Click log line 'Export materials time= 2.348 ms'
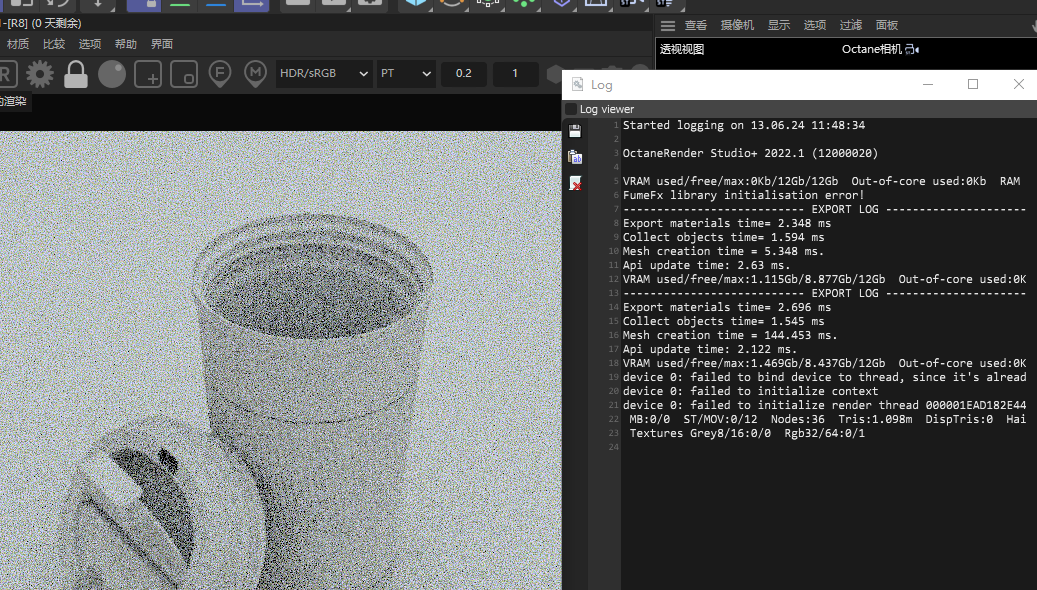Screen dimensions: 1037x590 point(726,223)
